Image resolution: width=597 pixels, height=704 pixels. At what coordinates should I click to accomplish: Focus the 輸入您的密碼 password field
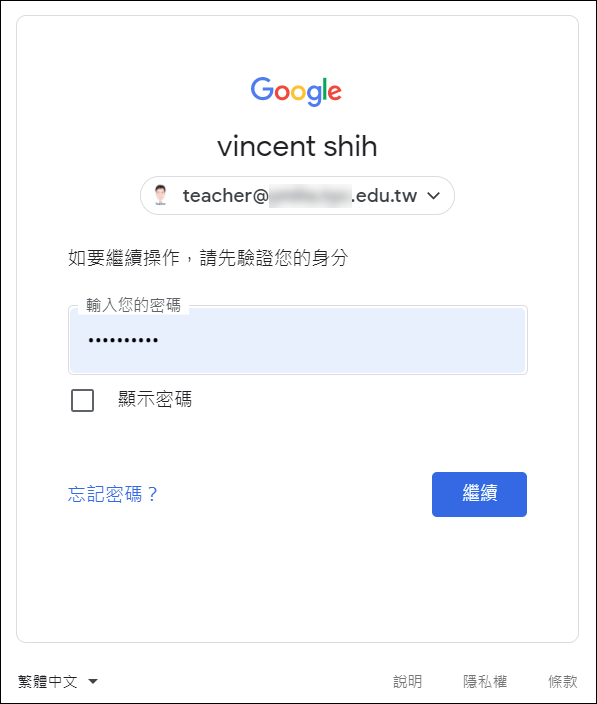point(298,340)
